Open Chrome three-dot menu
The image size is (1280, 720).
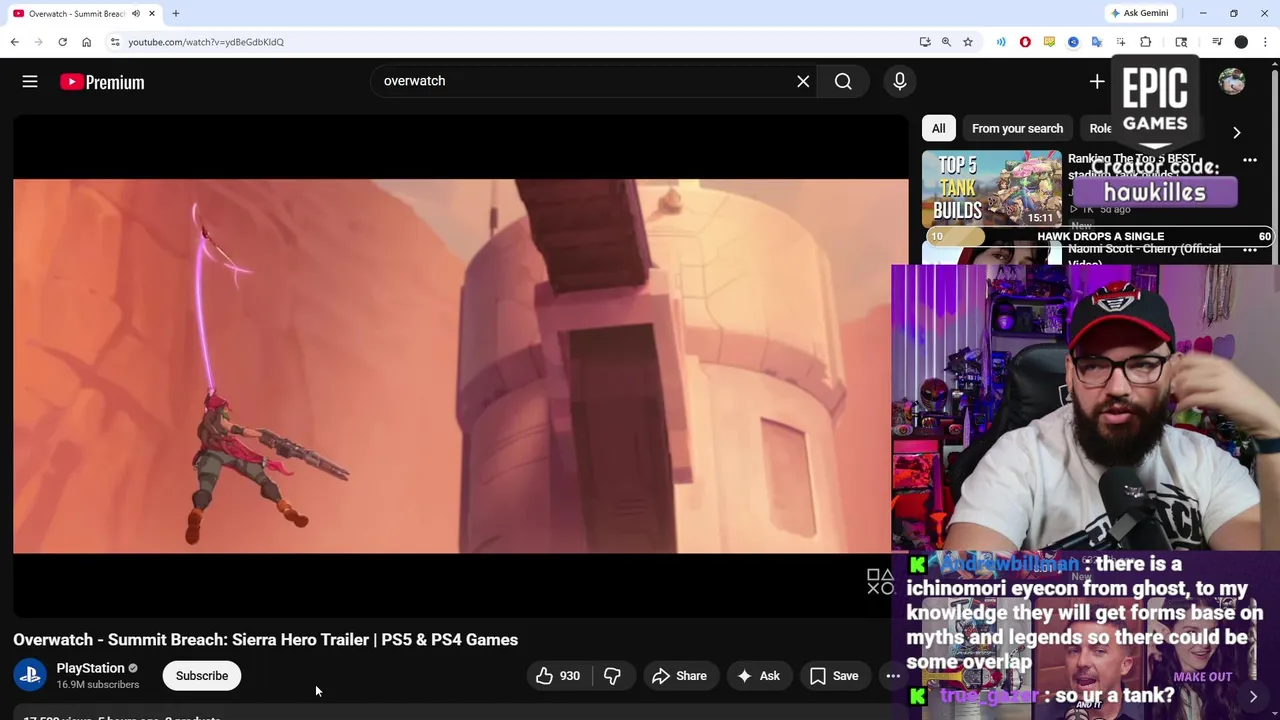(1266, 42)
